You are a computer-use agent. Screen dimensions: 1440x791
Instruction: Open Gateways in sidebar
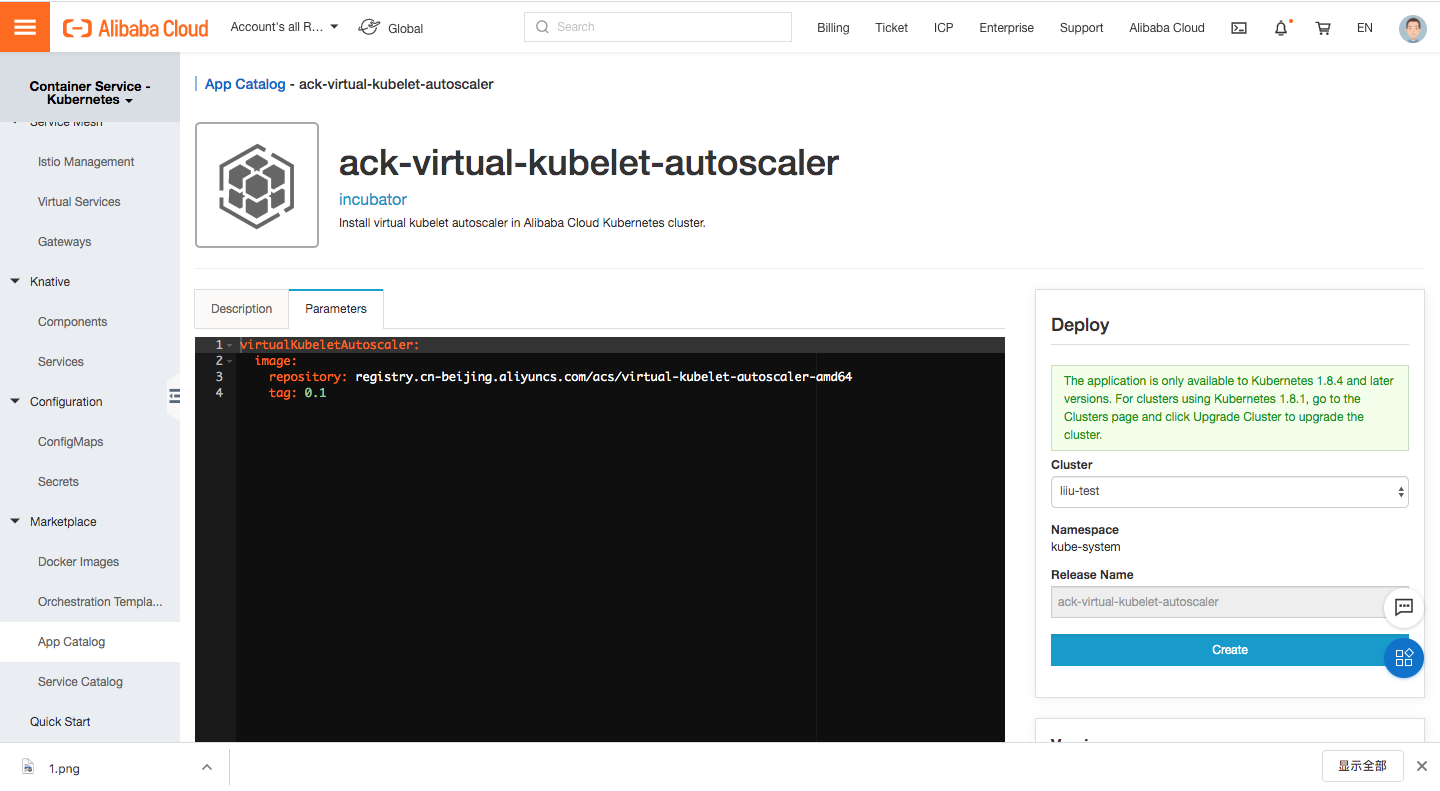[x=64, y=242]
